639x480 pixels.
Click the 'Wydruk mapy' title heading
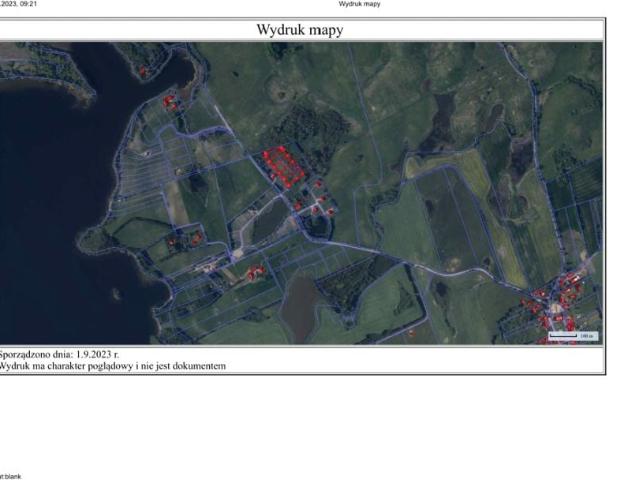pos(300,30)
